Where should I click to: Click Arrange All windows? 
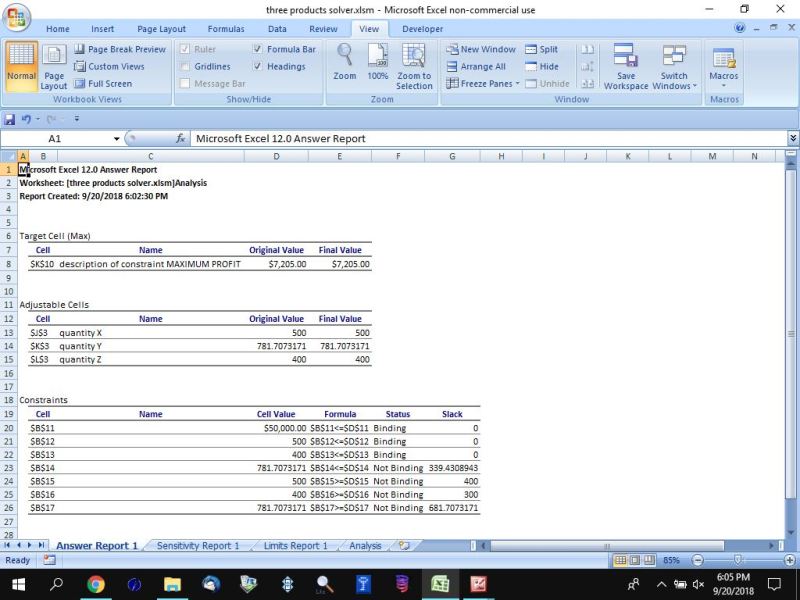pyautogui.click(x=476, y=66)
